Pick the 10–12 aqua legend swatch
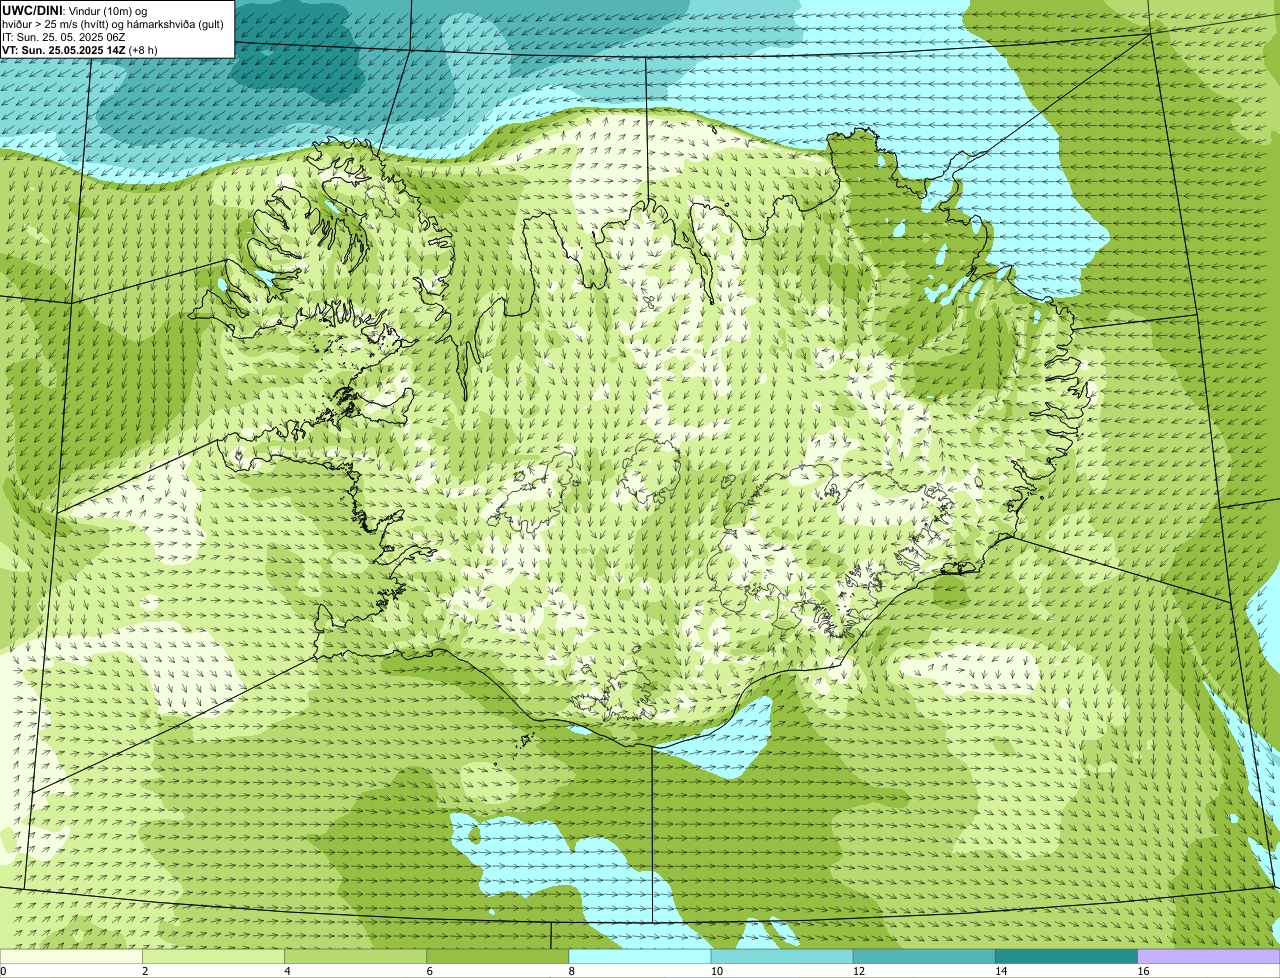 [782, 956]
